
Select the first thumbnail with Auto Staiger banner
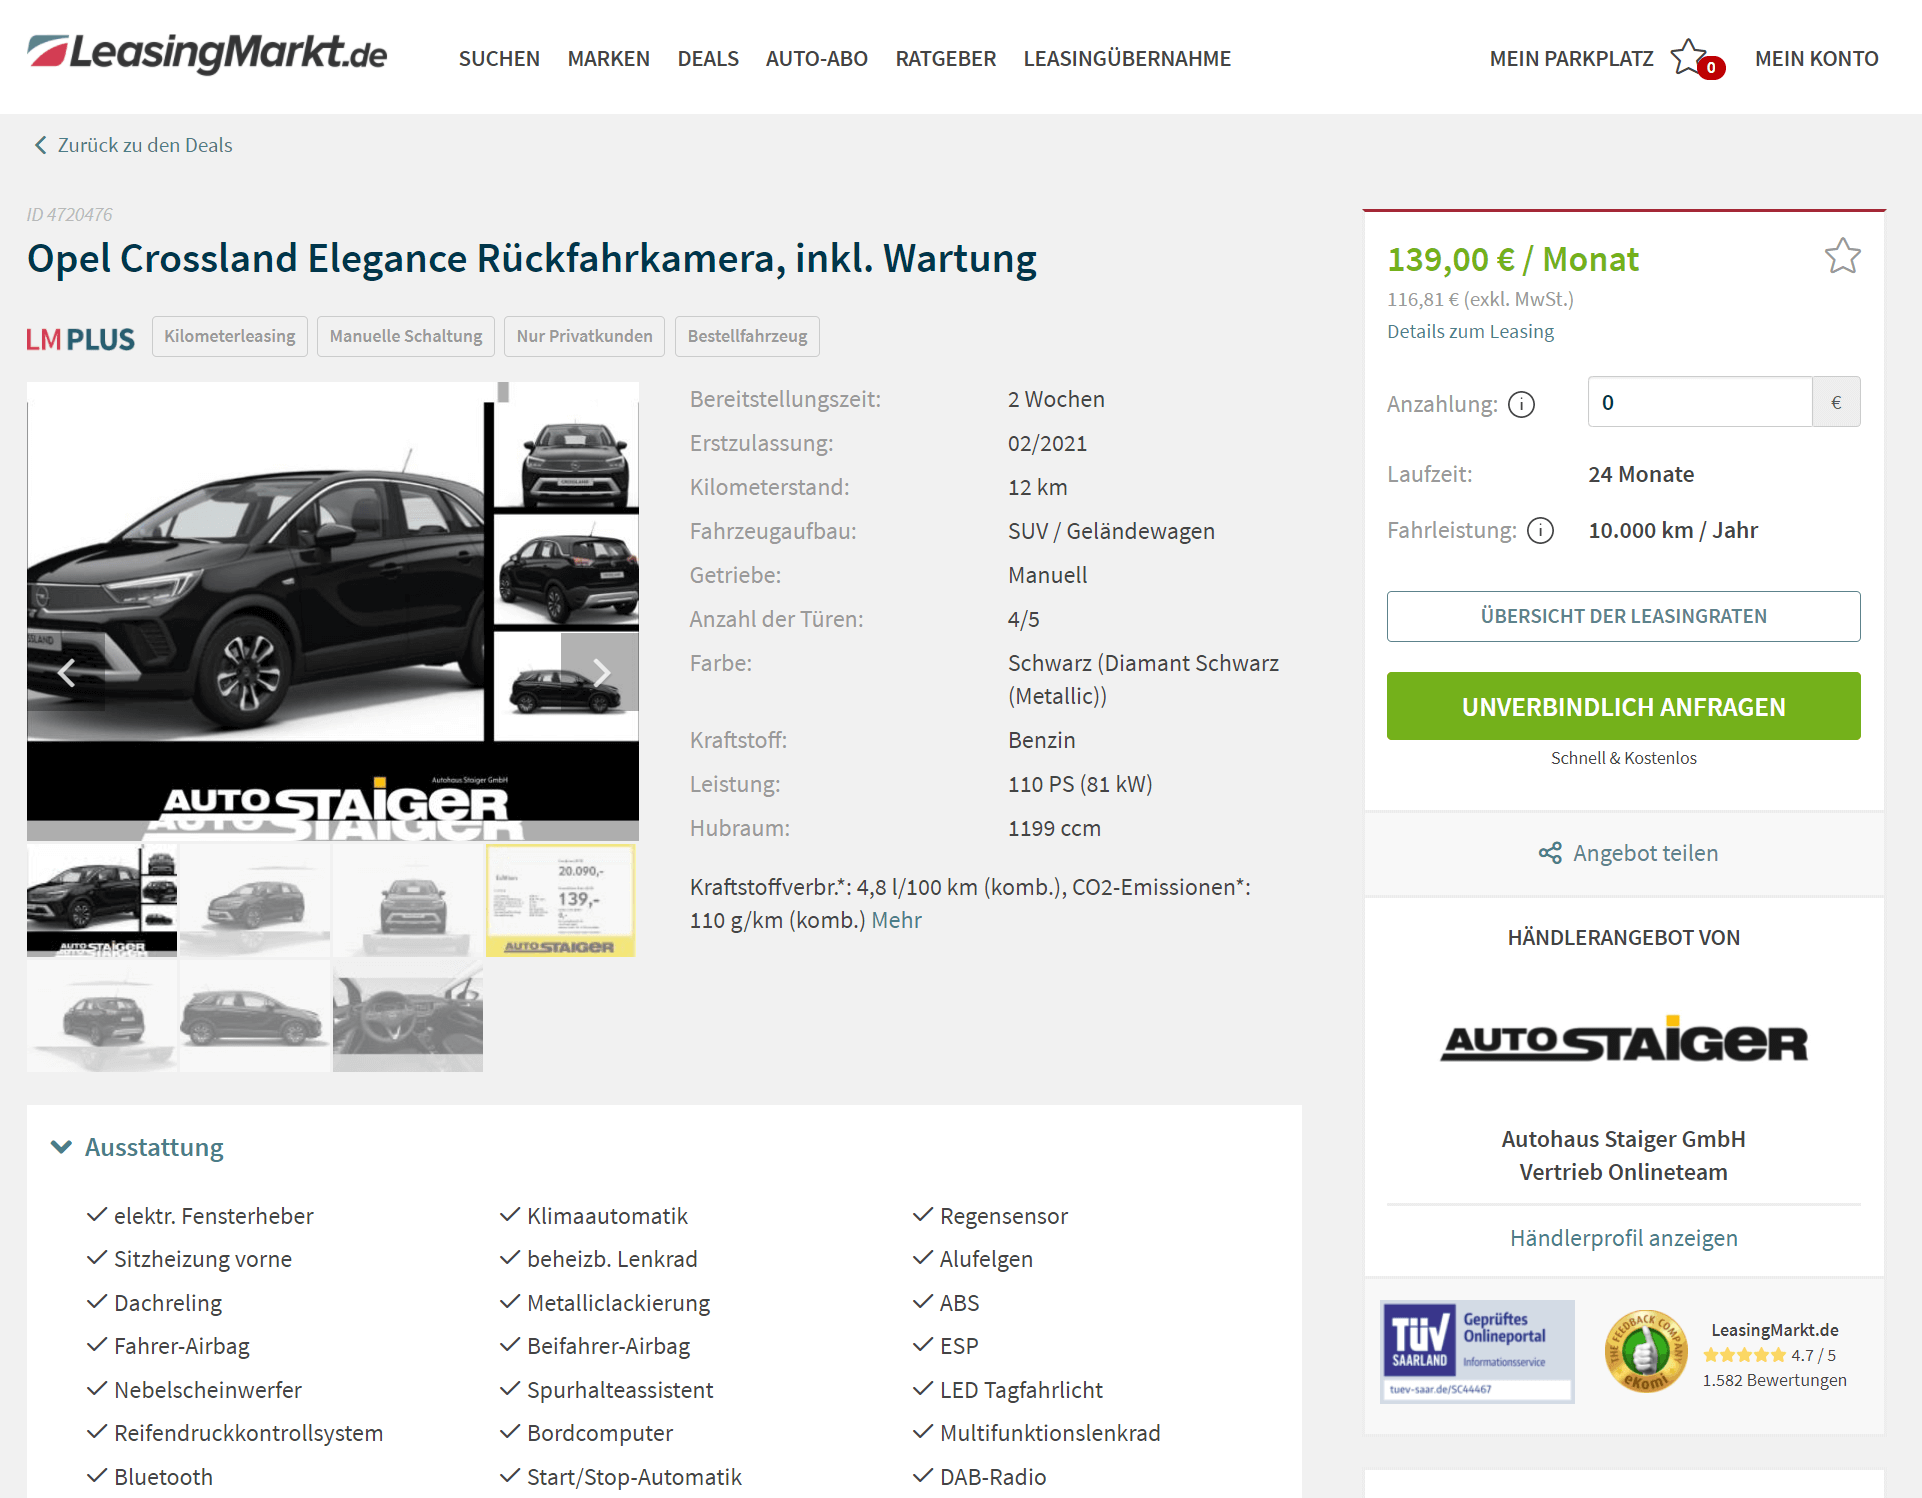click(x=102, y=901)
